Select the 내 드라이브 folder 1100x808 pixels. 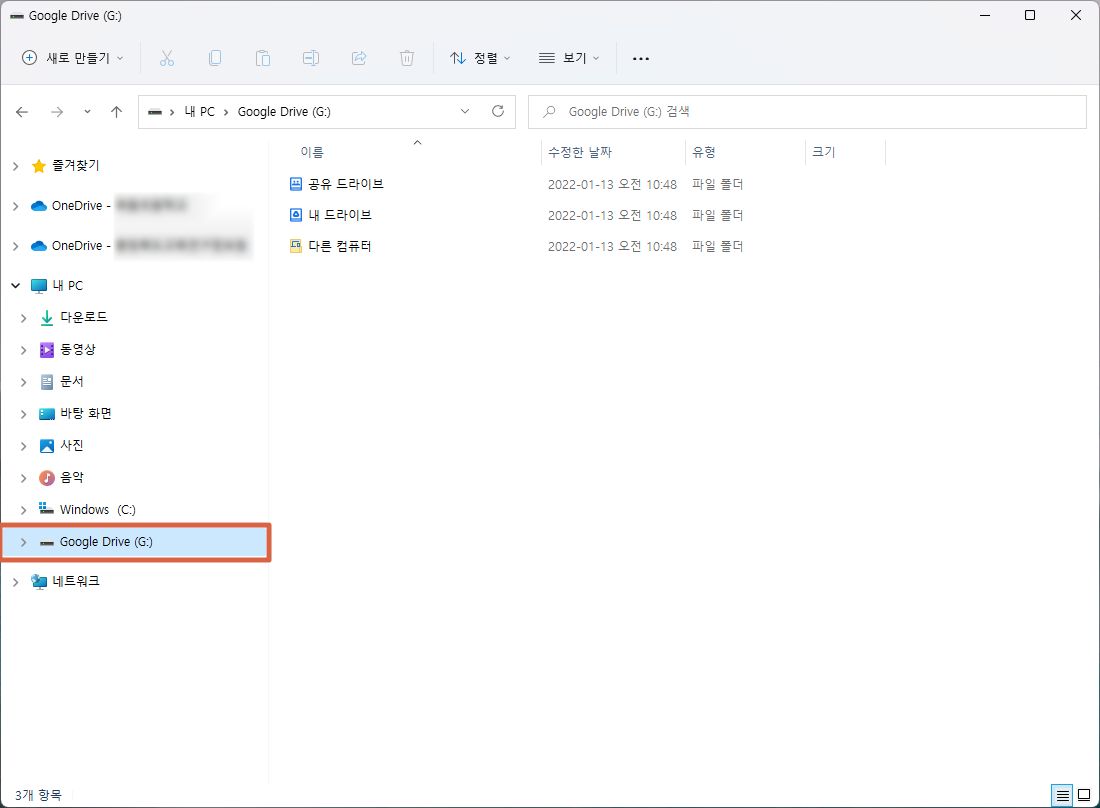[x=340, y=215]
